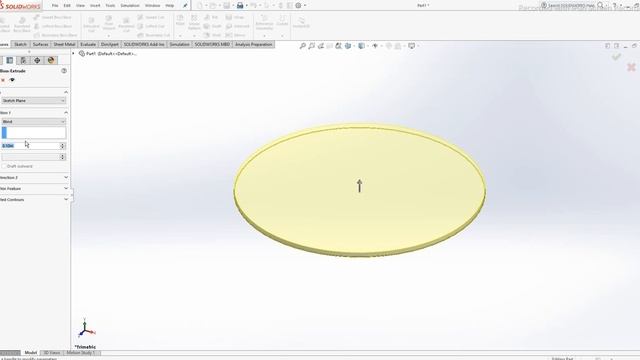Cancel the extrude with the red X in viewport corner
This screenshot has width=640, height=360.
(631, 67)
